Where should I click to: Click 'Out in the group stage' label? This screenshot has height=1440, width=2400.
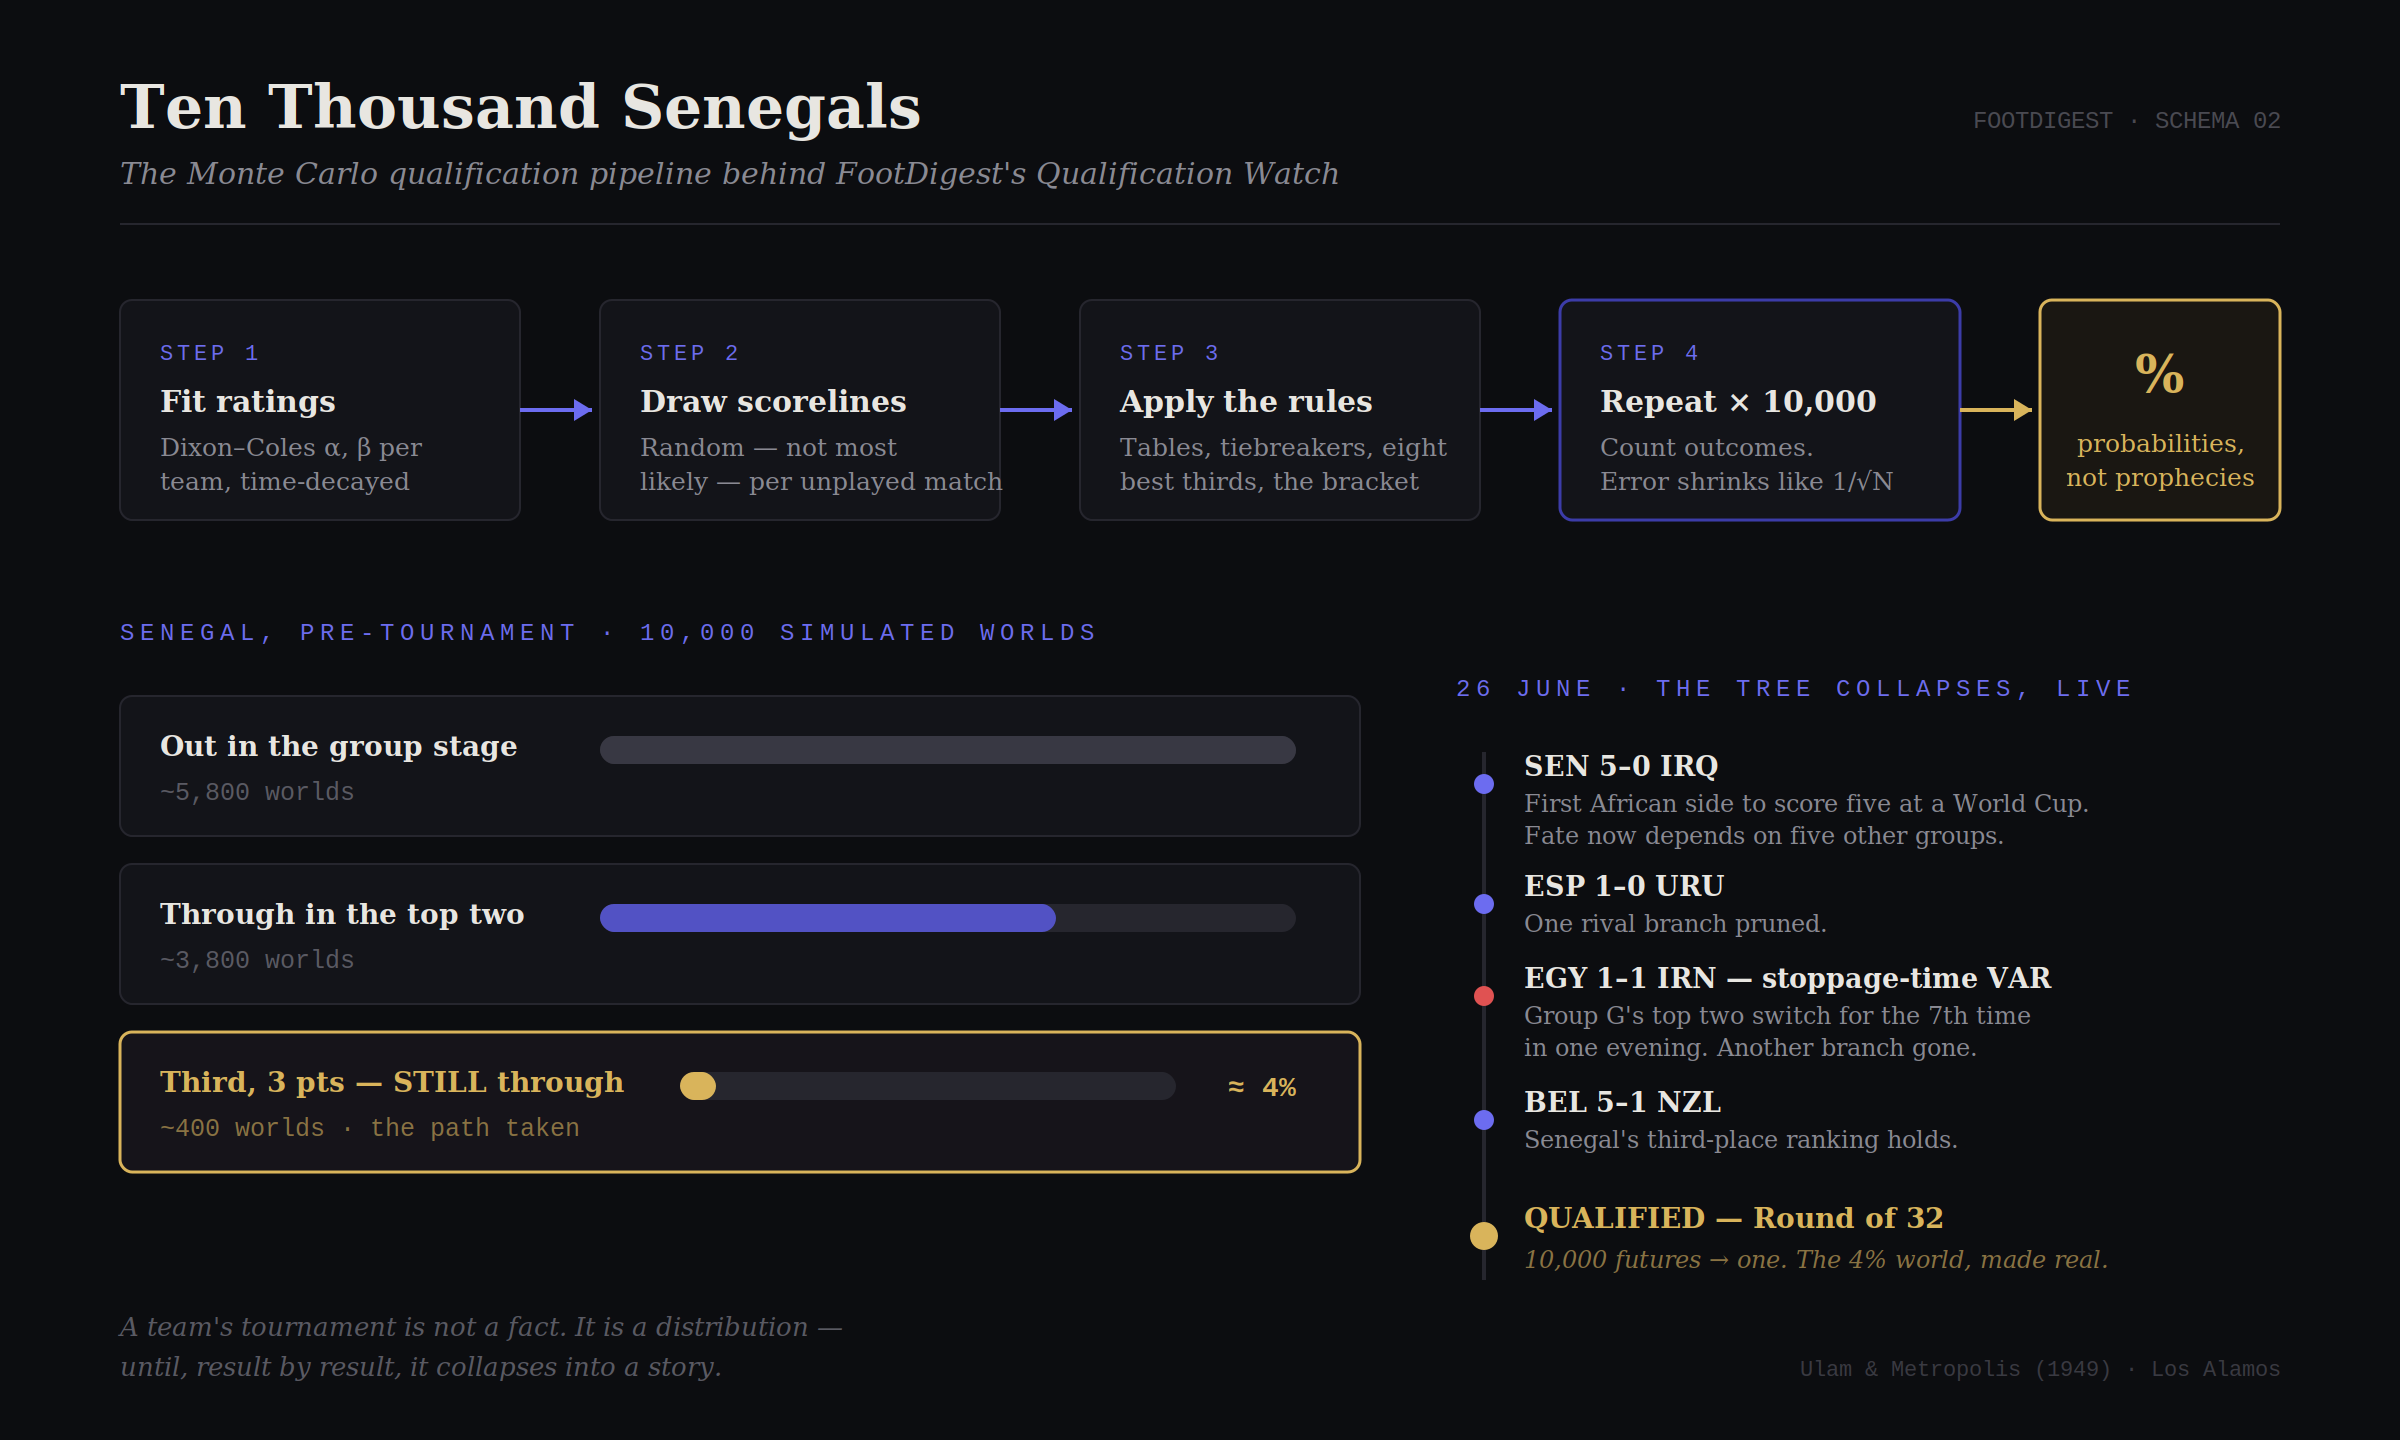coord(339,746)
